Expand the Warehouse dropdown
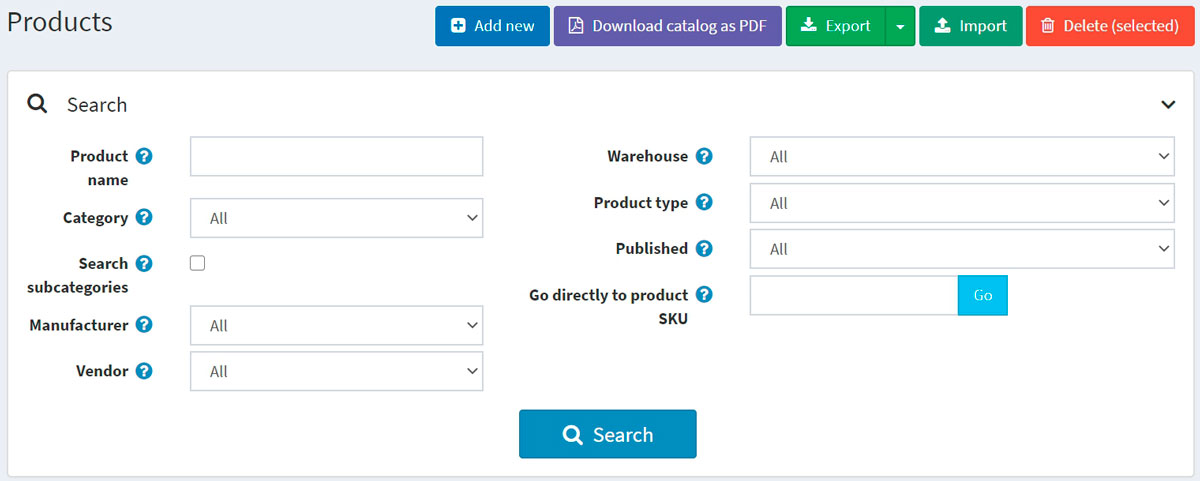This screenshot has height=481, width=1200. [x=961, y=157]
